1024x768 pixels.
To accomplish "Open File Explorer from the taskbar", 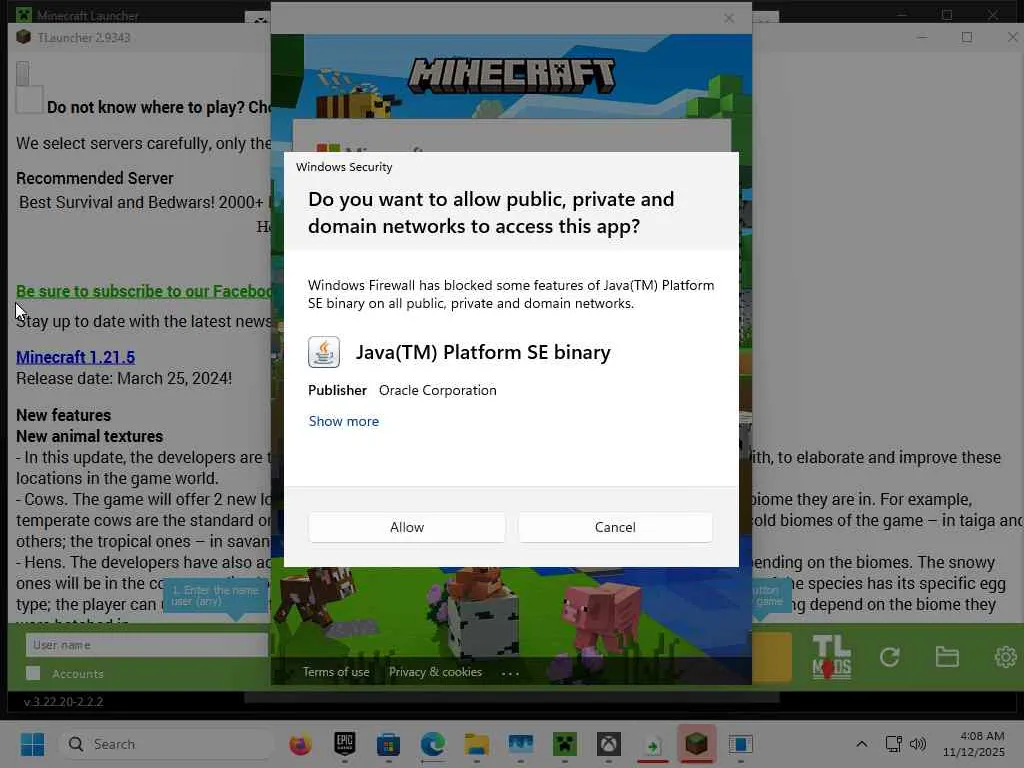I will click(477, 744).
